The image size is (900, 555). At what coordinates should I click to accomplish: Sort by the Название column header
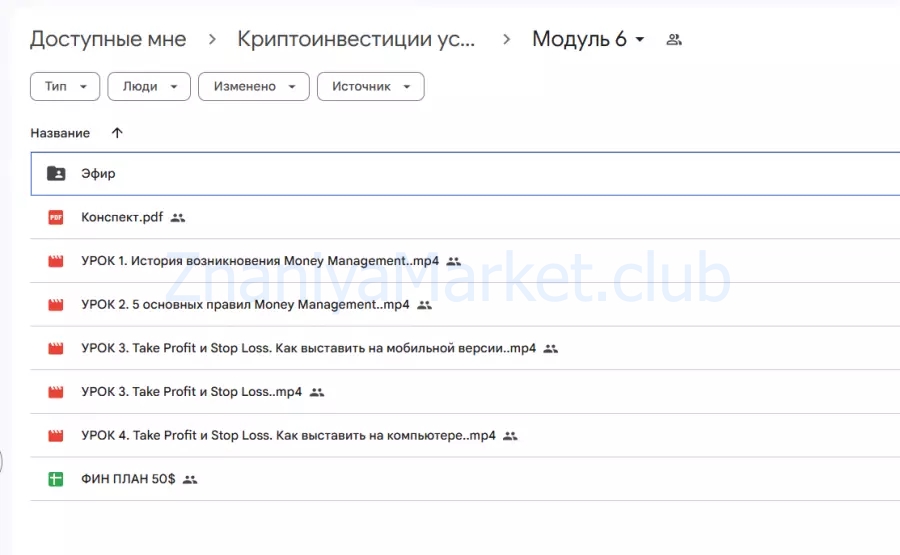(x=60, y=133)
